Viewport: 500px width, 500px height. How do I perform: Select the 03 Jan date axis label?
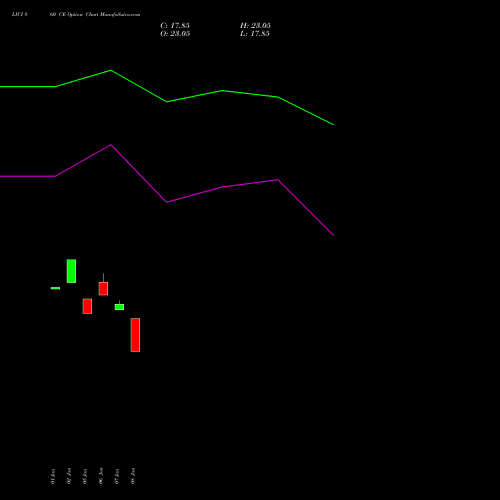(x=85, y=476)
